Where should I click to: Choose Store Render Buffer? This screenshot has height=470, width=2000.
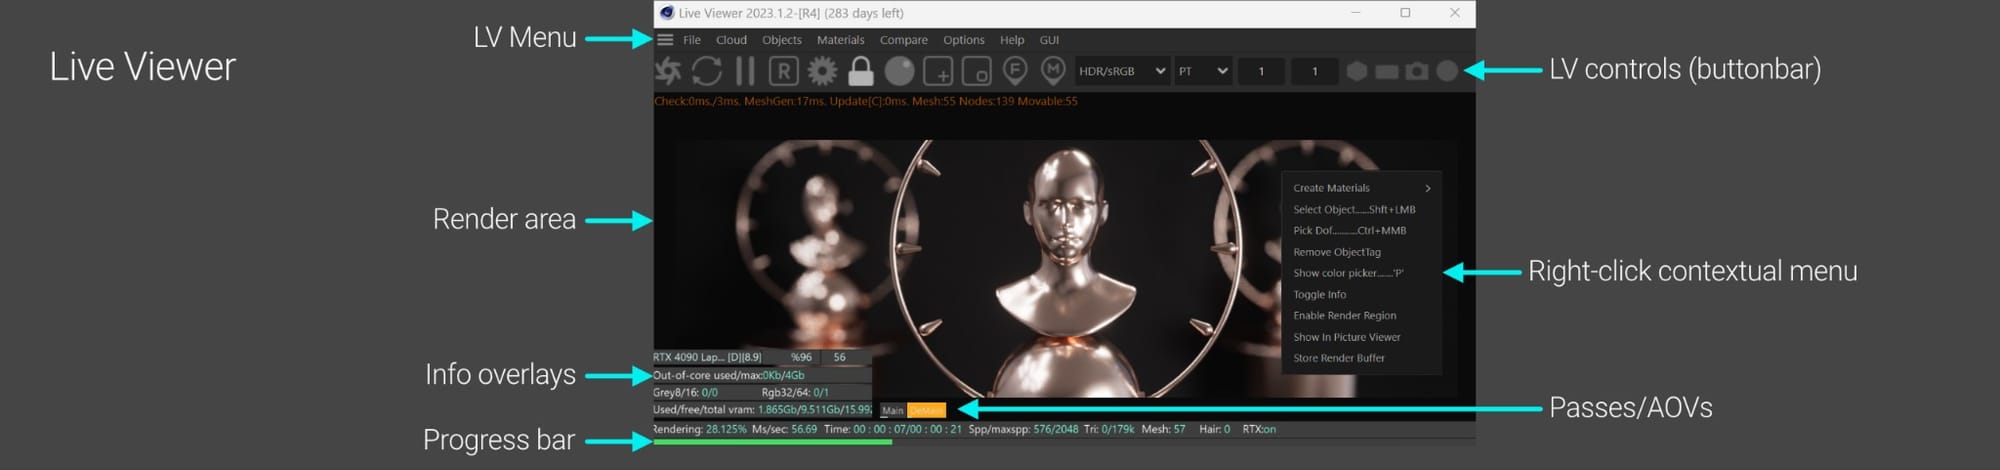pyautogui.click(x=1361, y=358)
